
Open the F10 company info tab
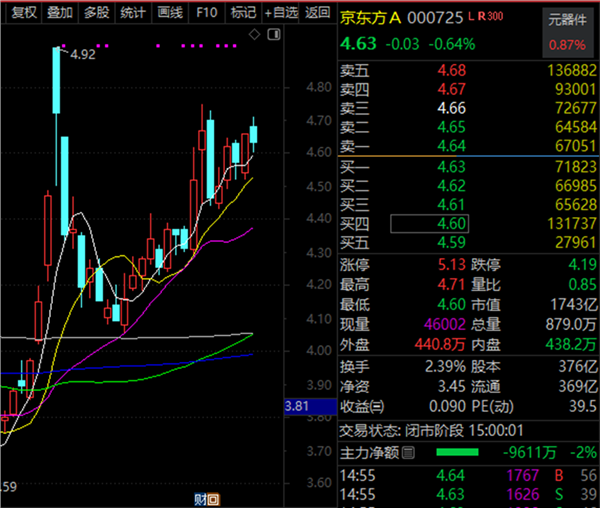(206, 13)
